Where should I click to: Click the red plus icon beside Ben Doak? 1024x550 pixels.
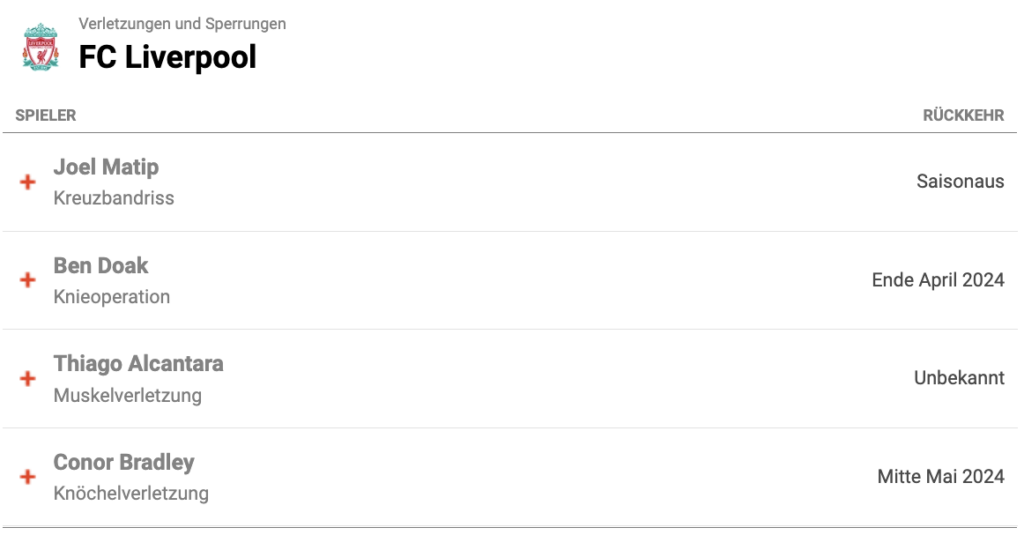coord(27,280)
